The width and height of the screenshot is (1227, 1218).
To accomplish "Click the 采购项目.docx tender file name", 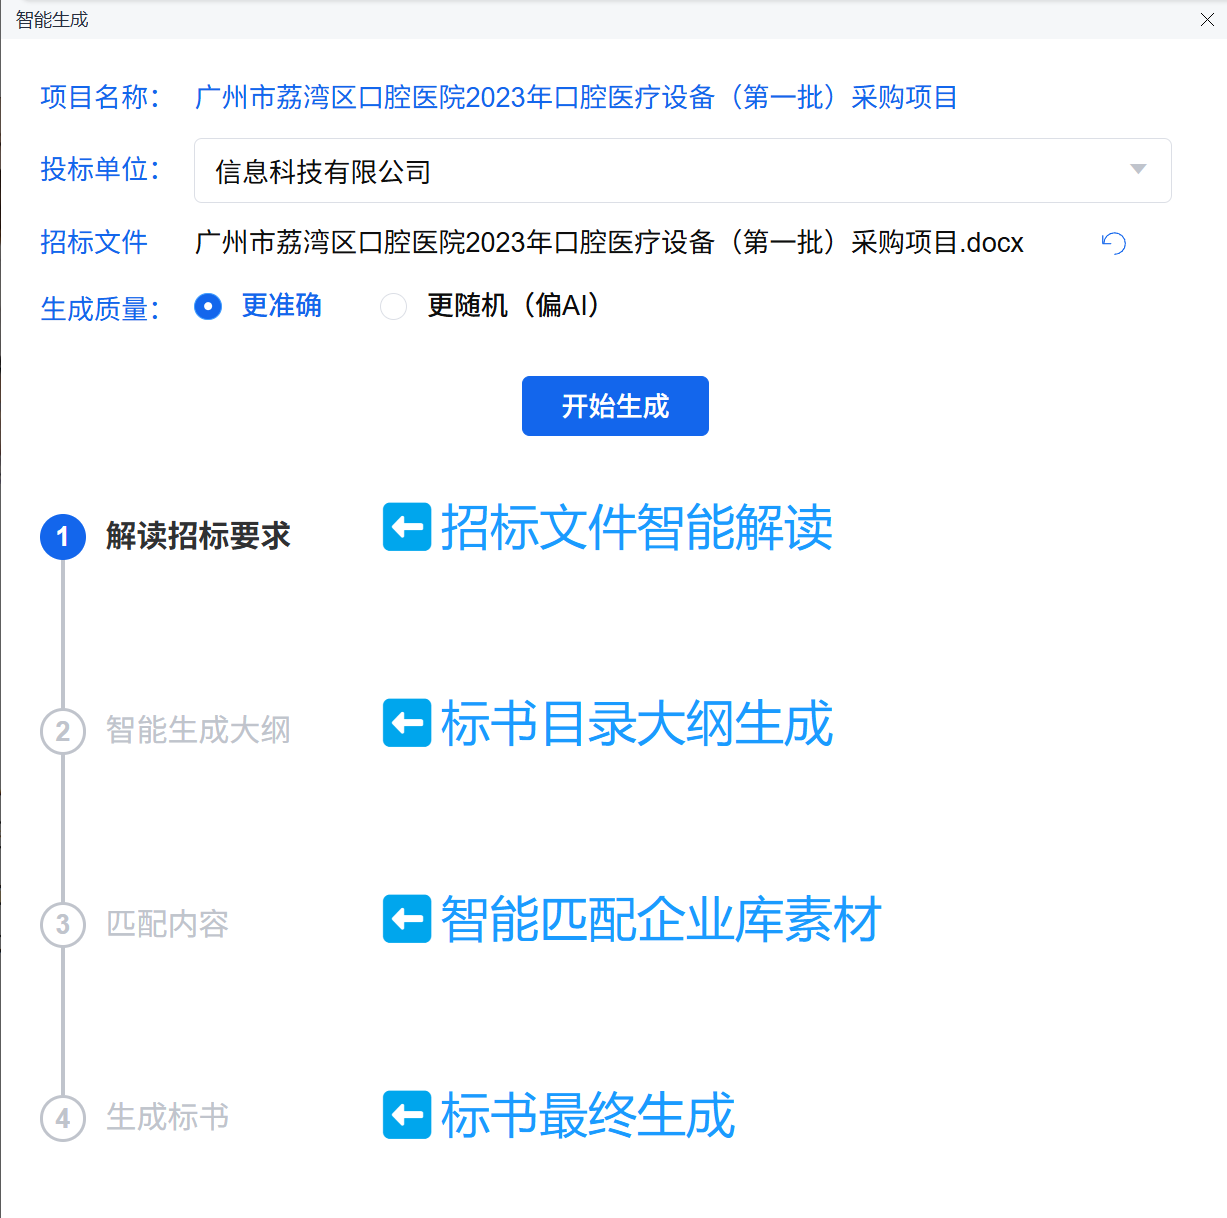I will coord(608,242).
